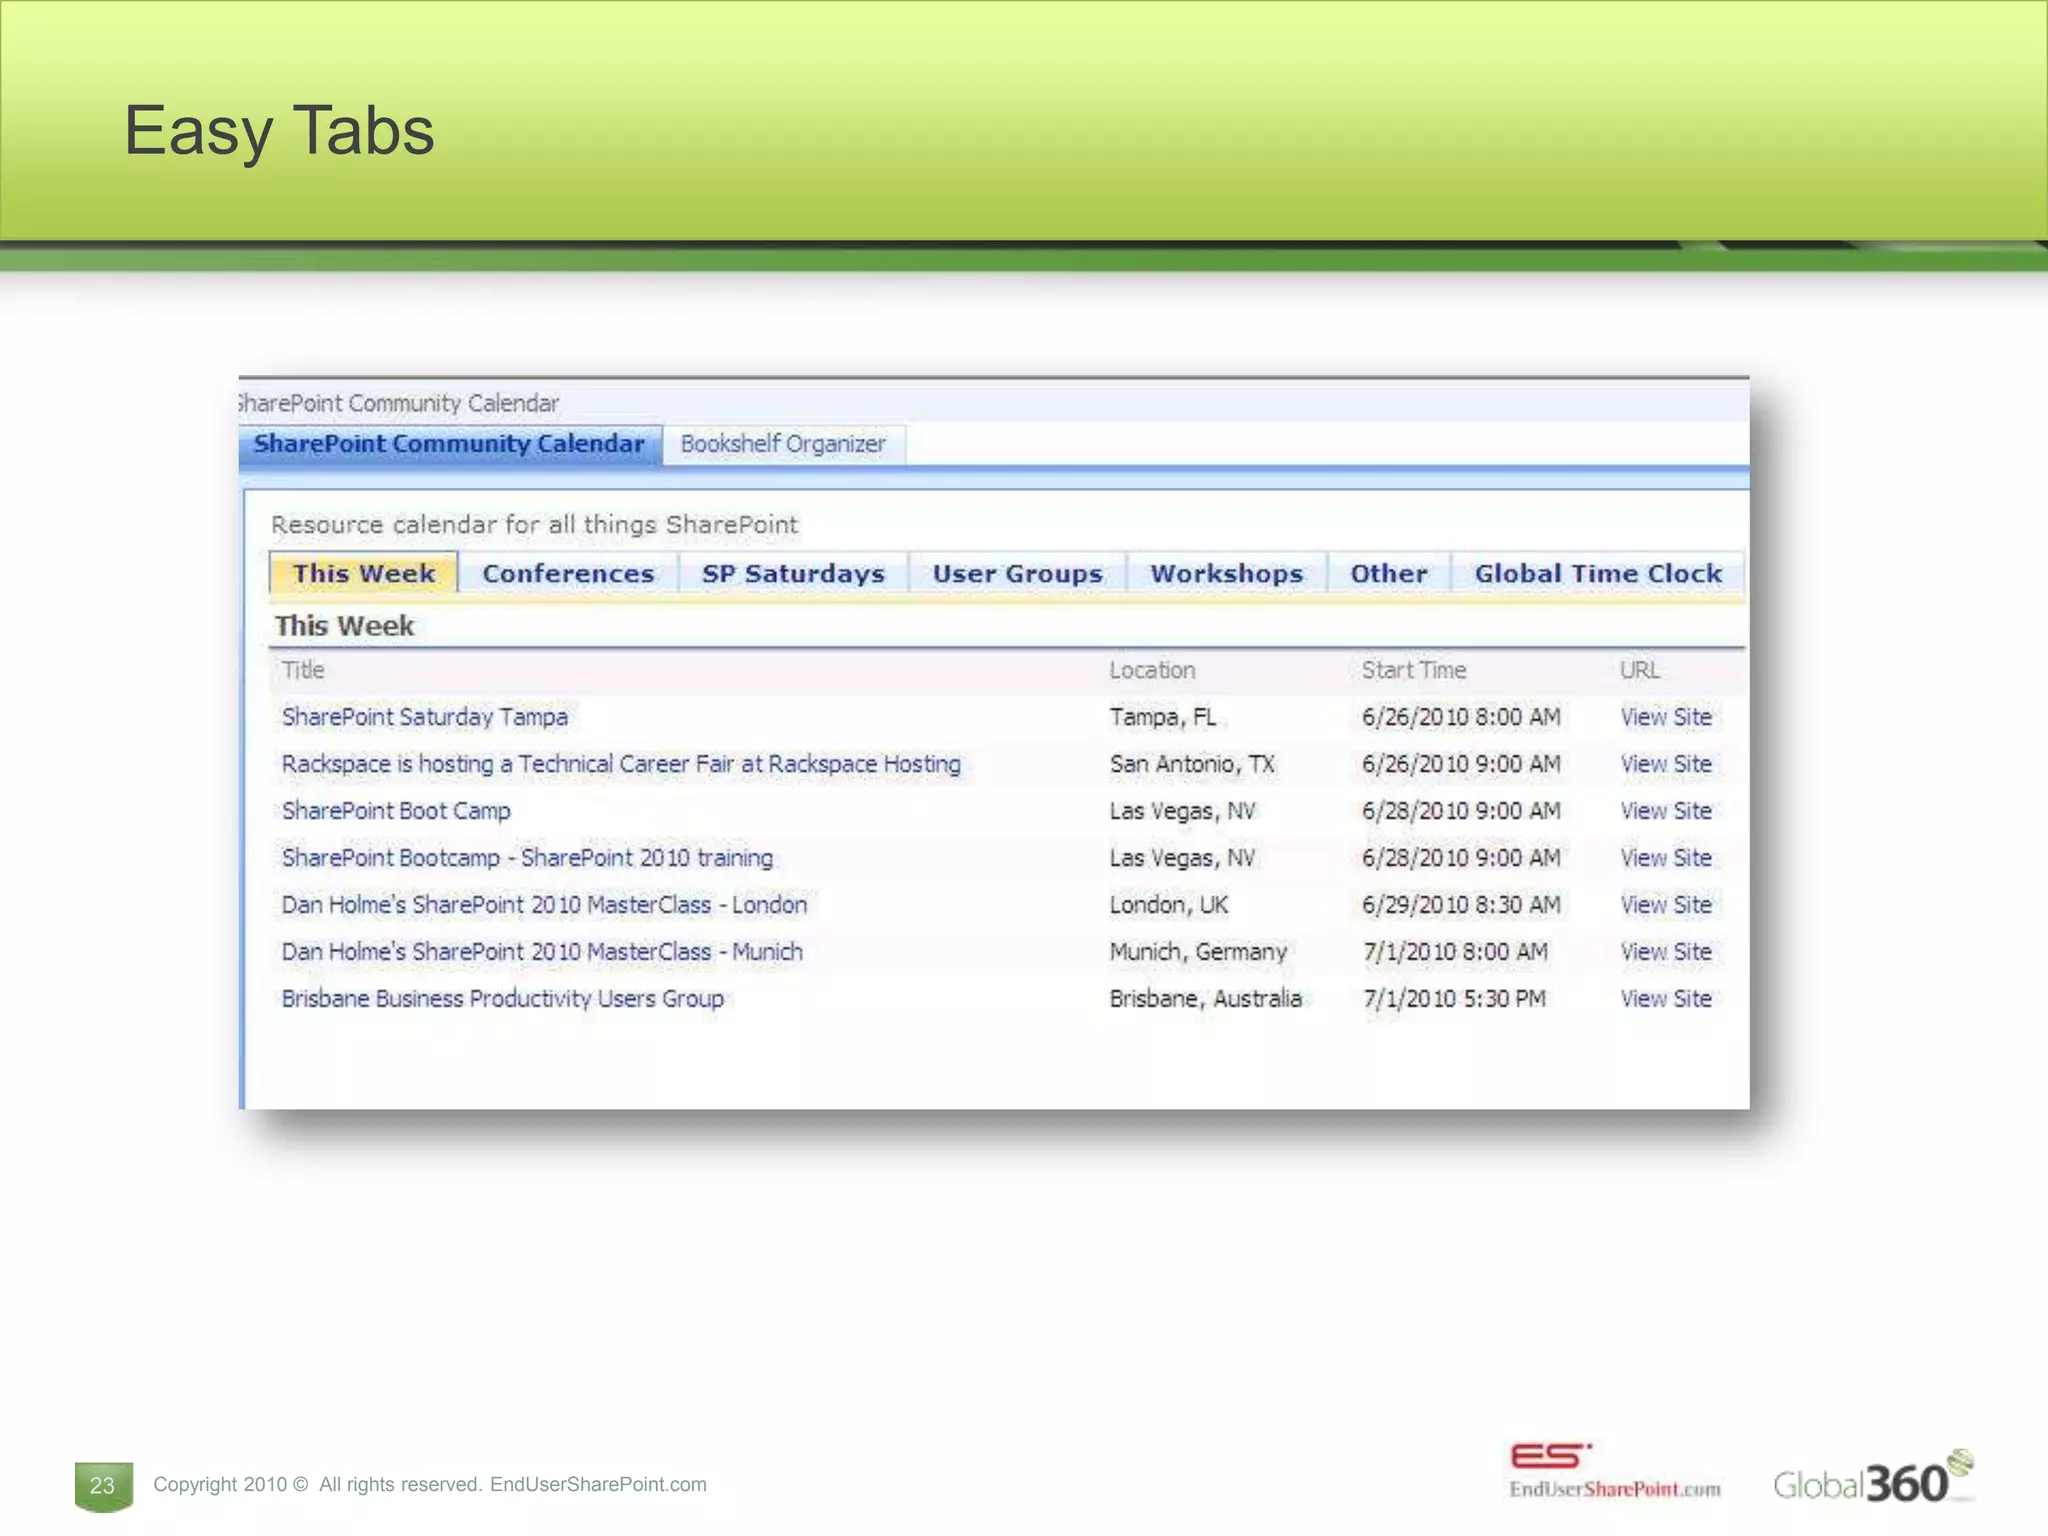Select the SharePoint Community Calendar tab
Screen dimensions: 2048x1536
[449, 444]
